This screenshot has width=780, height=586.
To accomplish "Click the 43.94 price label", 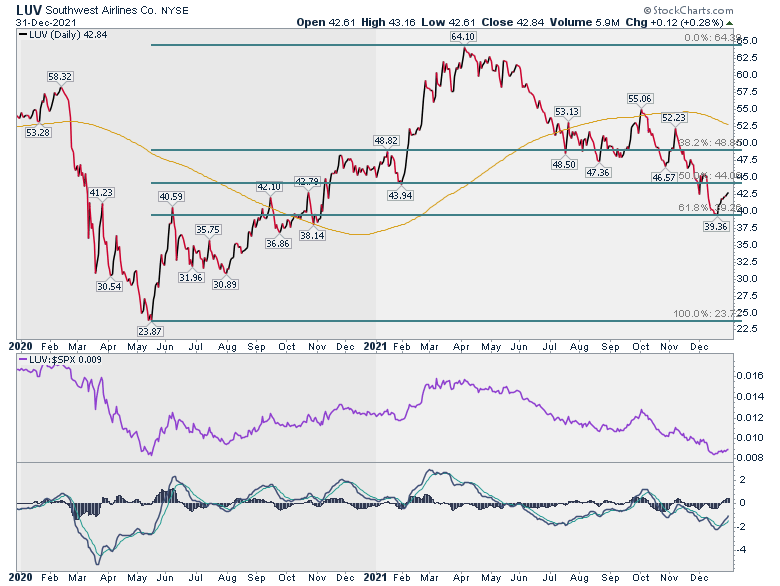I will [400, 195].
